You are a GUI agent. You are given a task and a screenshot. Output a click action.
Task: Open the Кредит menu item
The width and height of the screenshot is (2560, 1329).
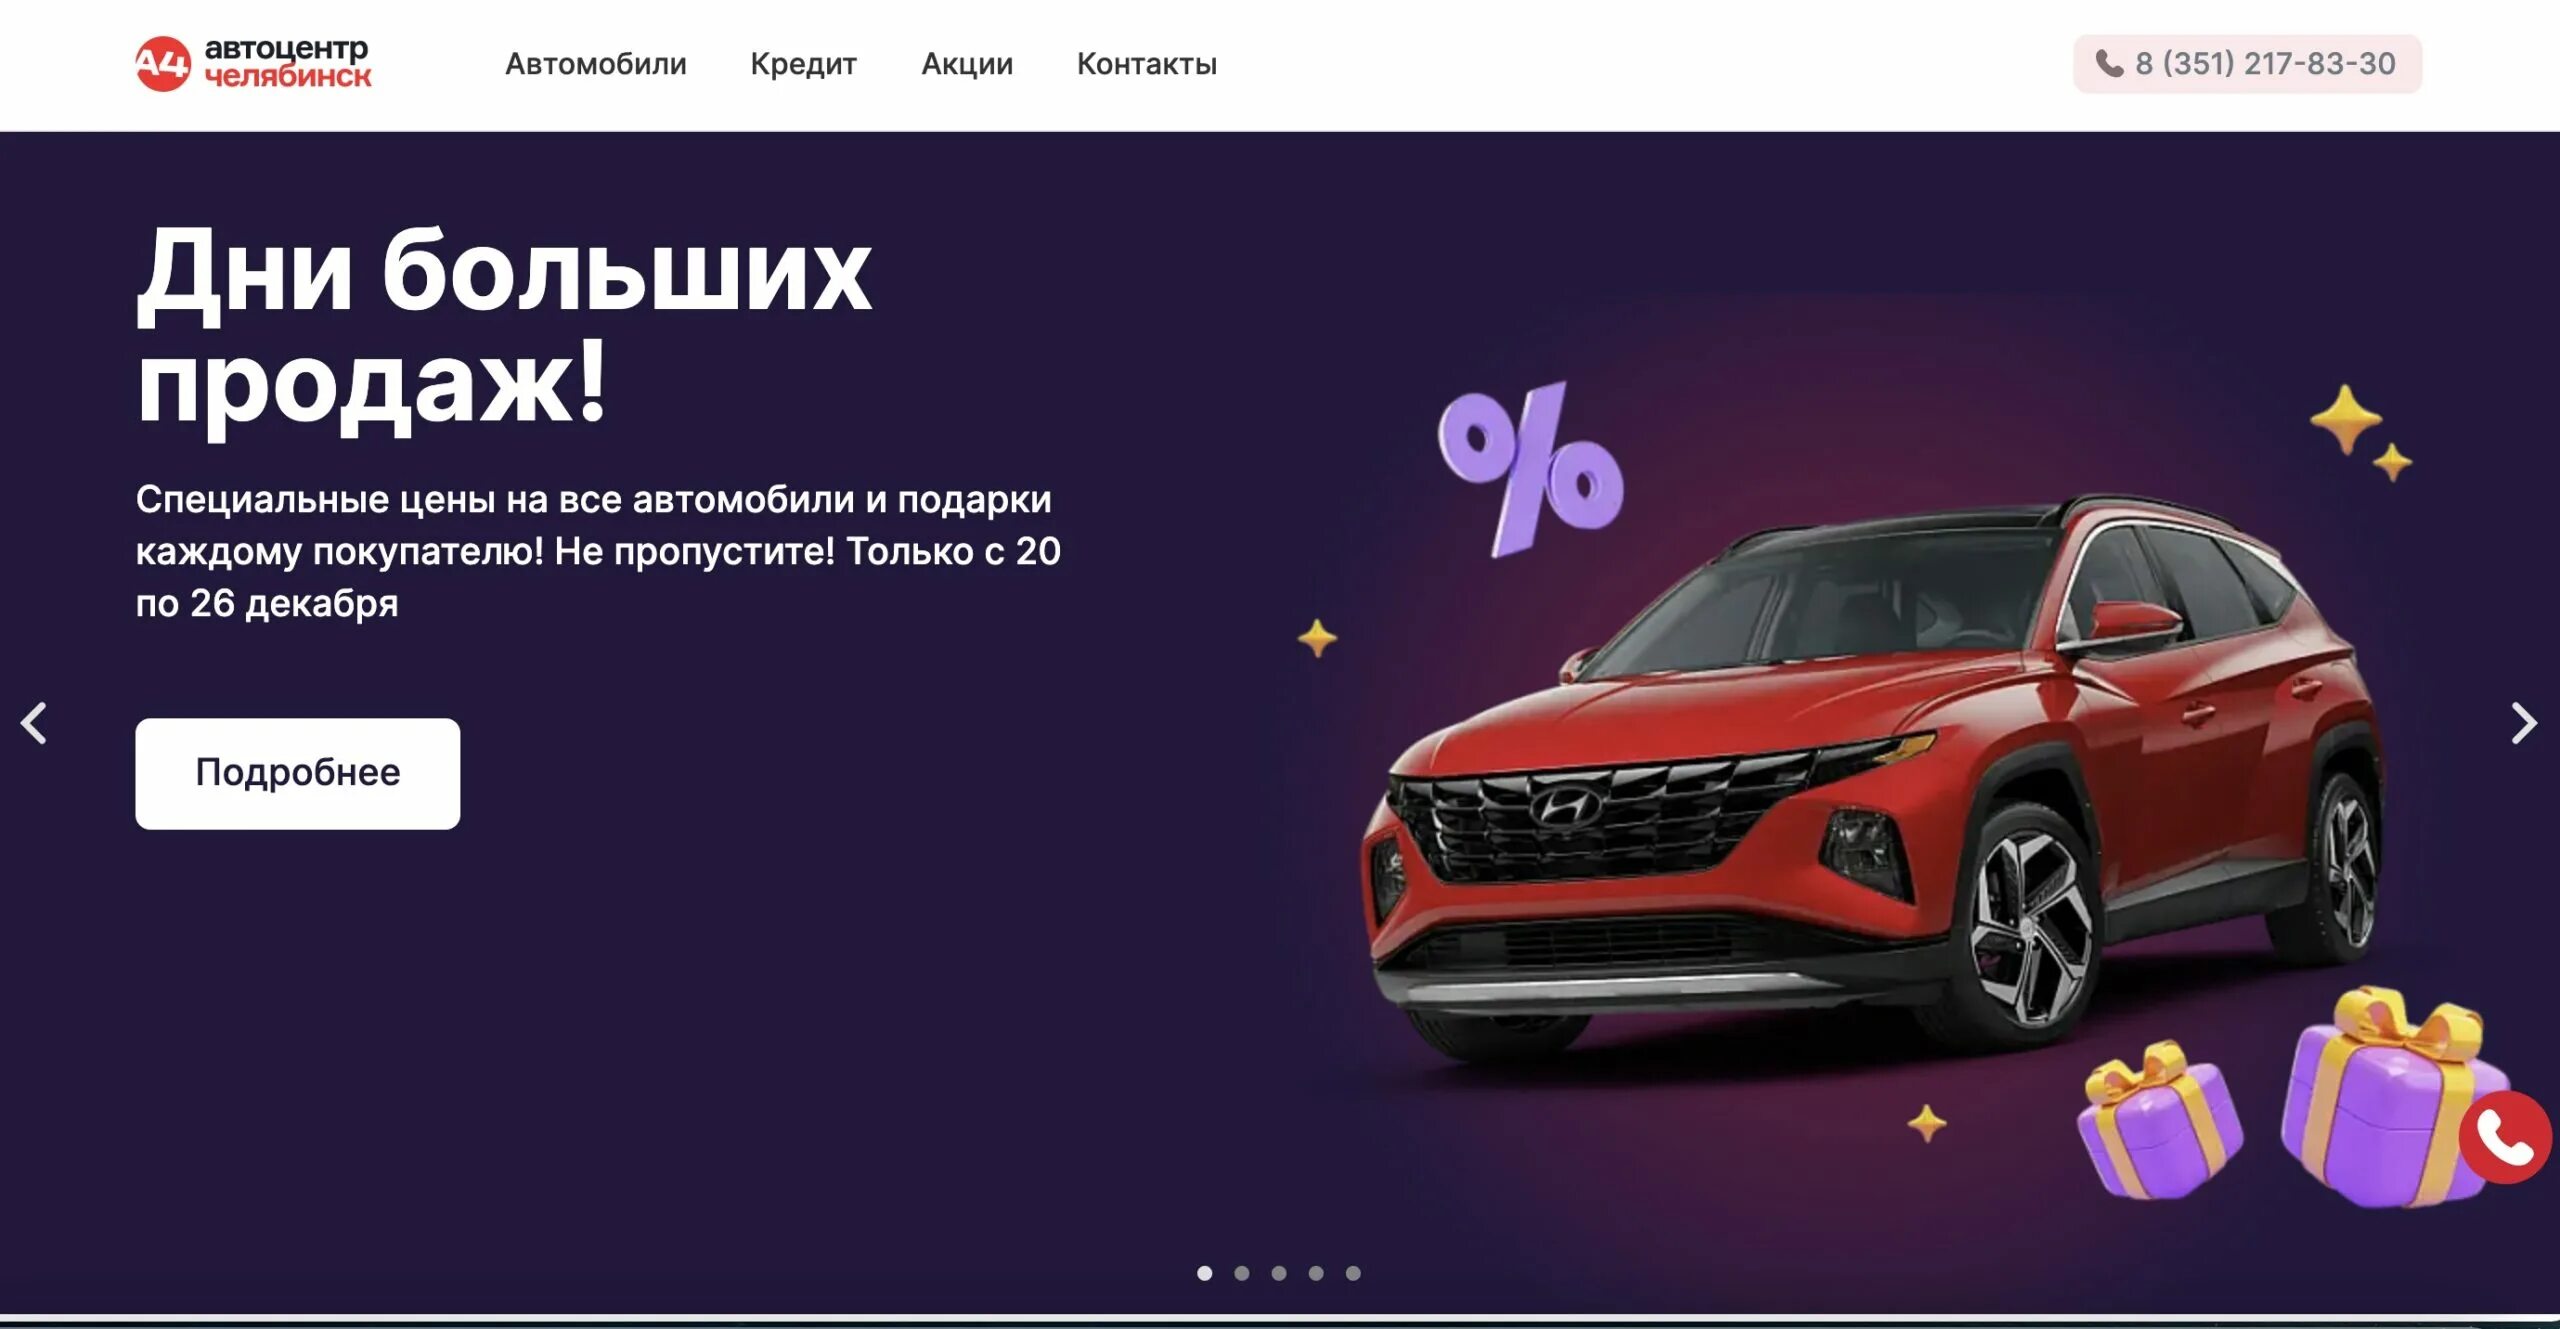tap(804, 64)
